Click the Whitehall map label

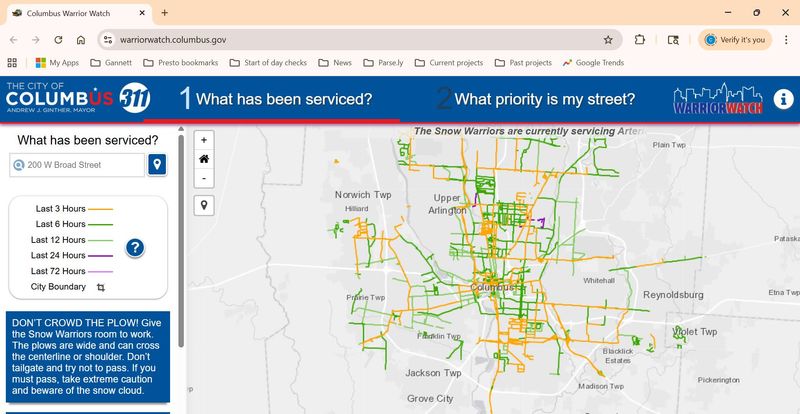599,281
